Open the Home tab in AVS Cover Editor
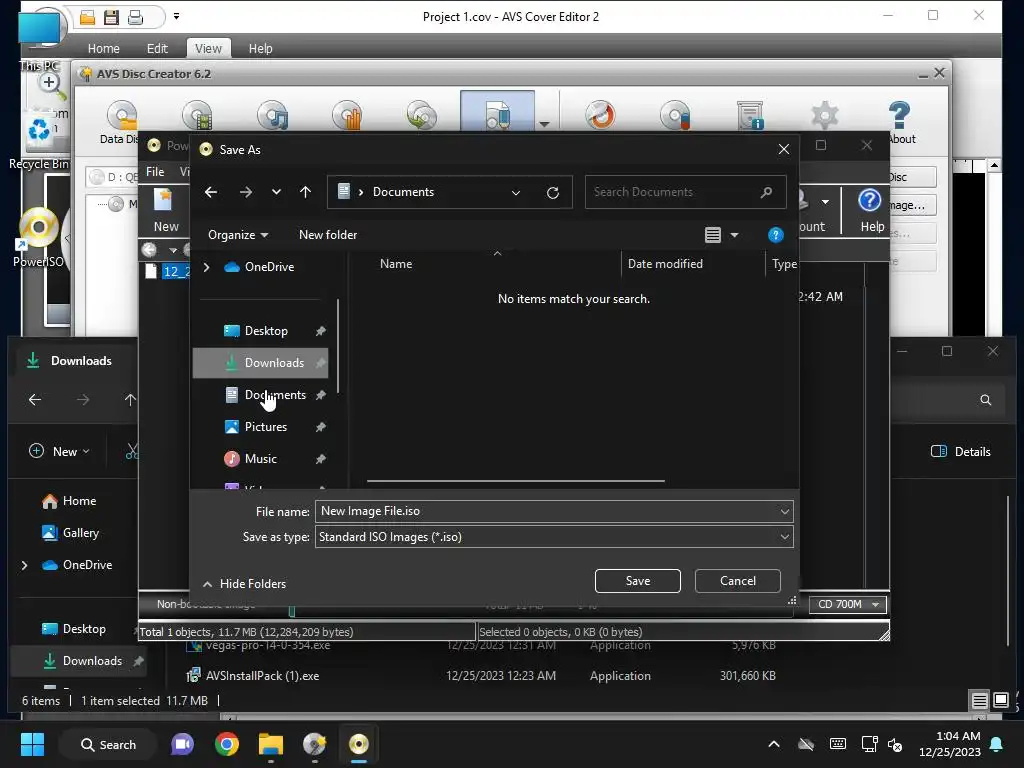Viewport: 1024px width, 768px height. 103,48
